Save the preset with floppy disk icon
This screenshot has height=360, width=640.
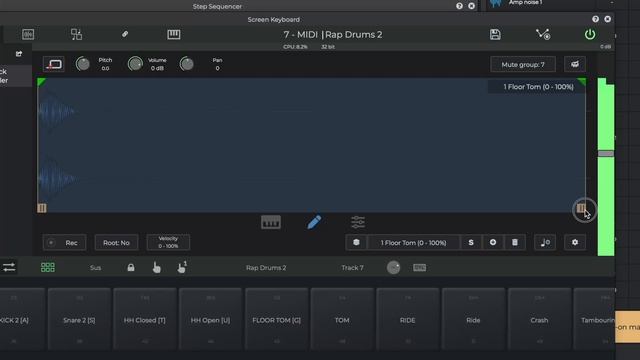click(x=495, y=35)
